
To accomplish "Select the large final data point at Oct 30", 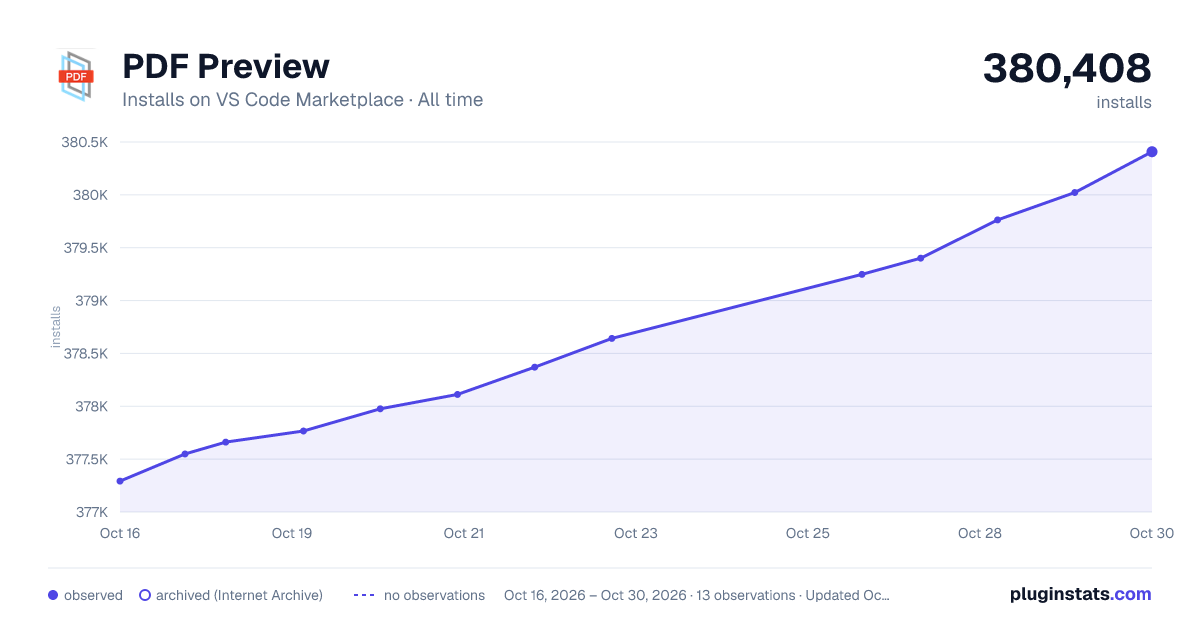I will pos(1152,152).
